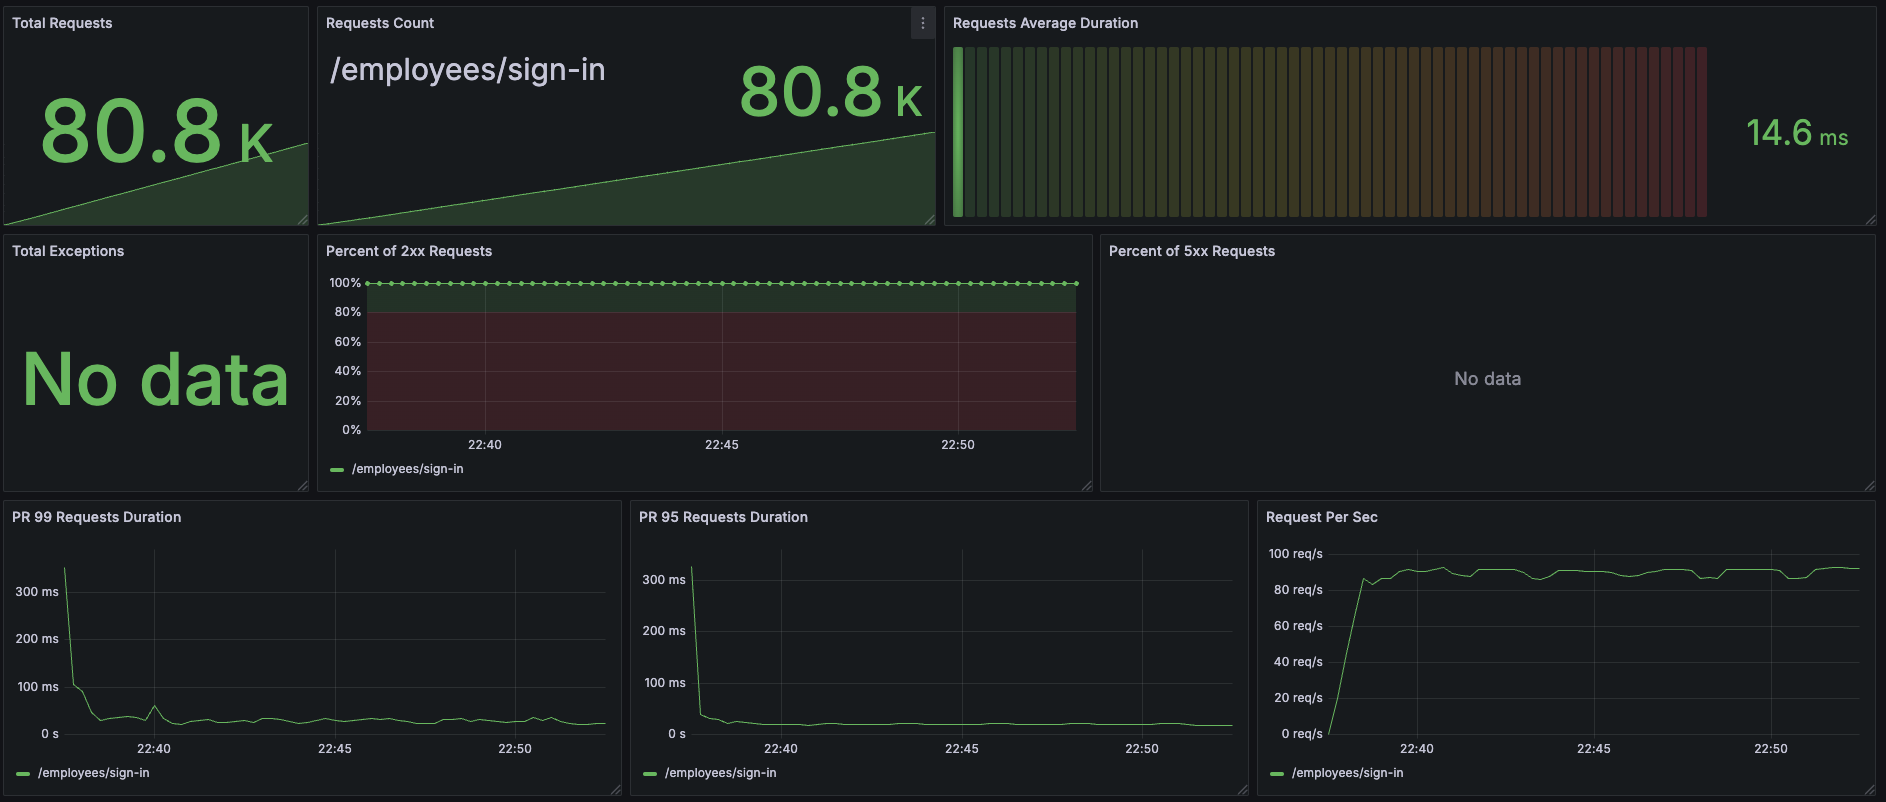Screen dimensions: 1886x802
Task: Click the Total Exceptions panel title
Action: (68, 251)
